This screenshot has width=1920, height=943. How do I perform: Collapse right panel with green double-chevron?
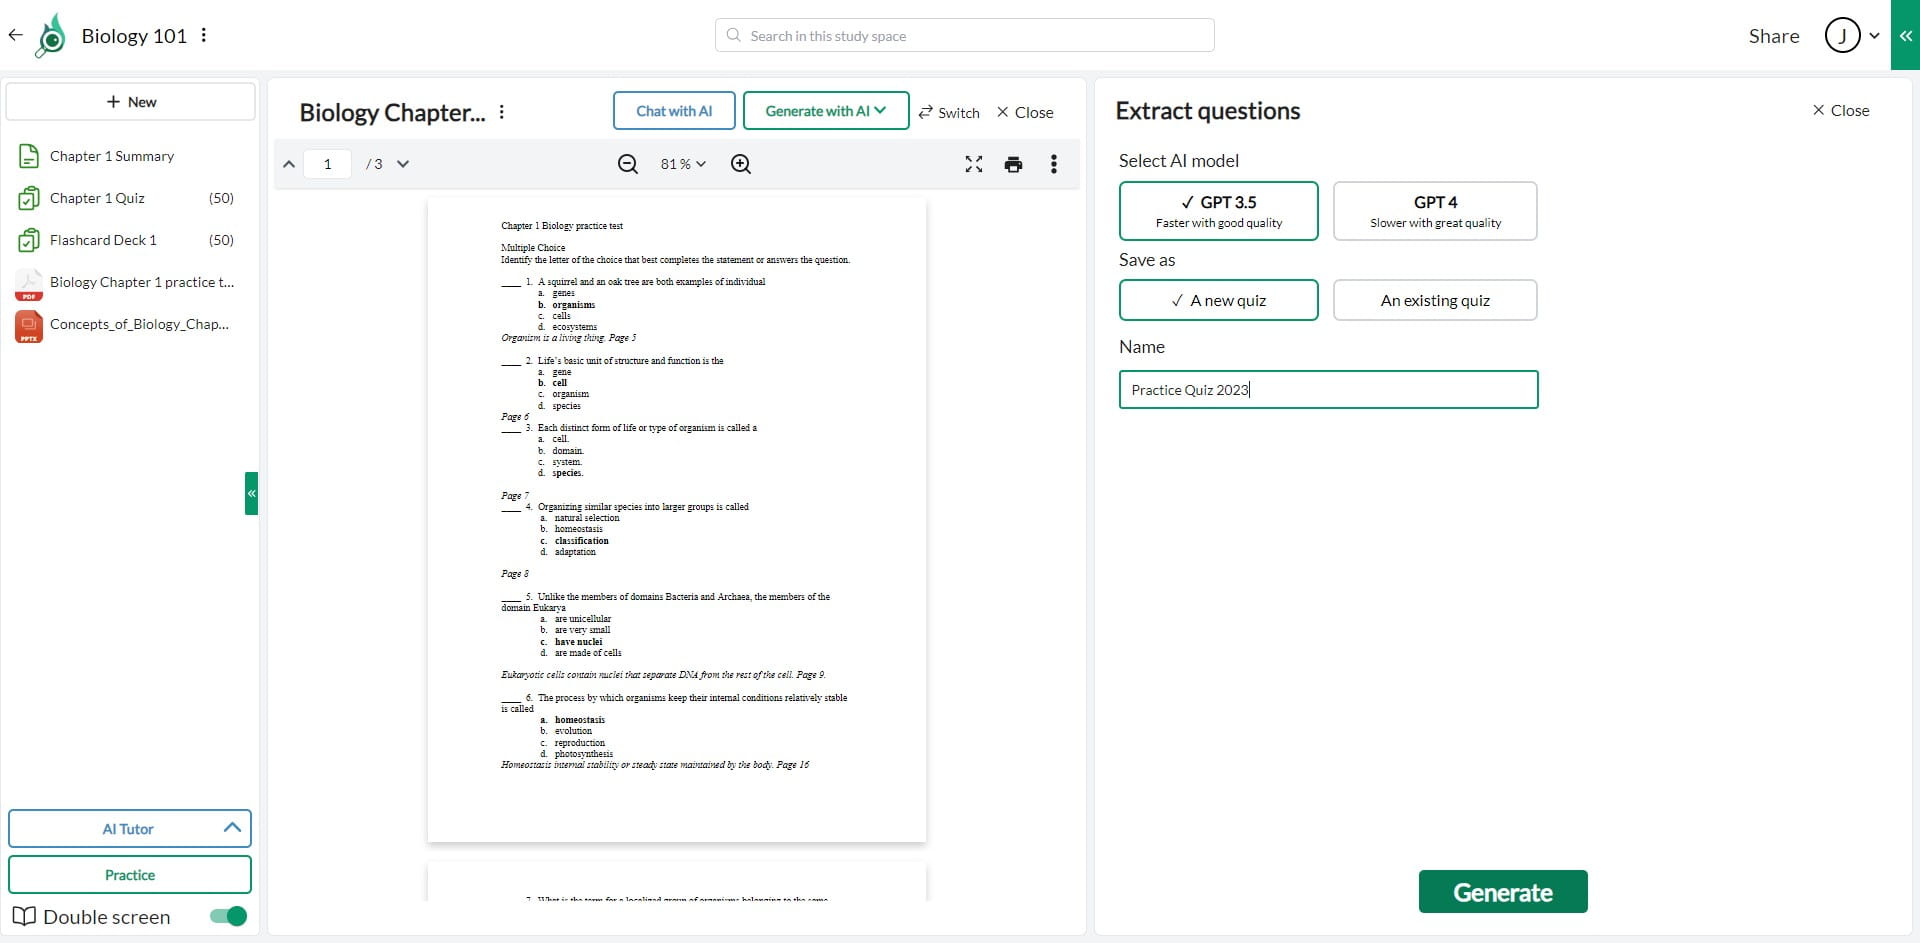tap(1905, 35)
